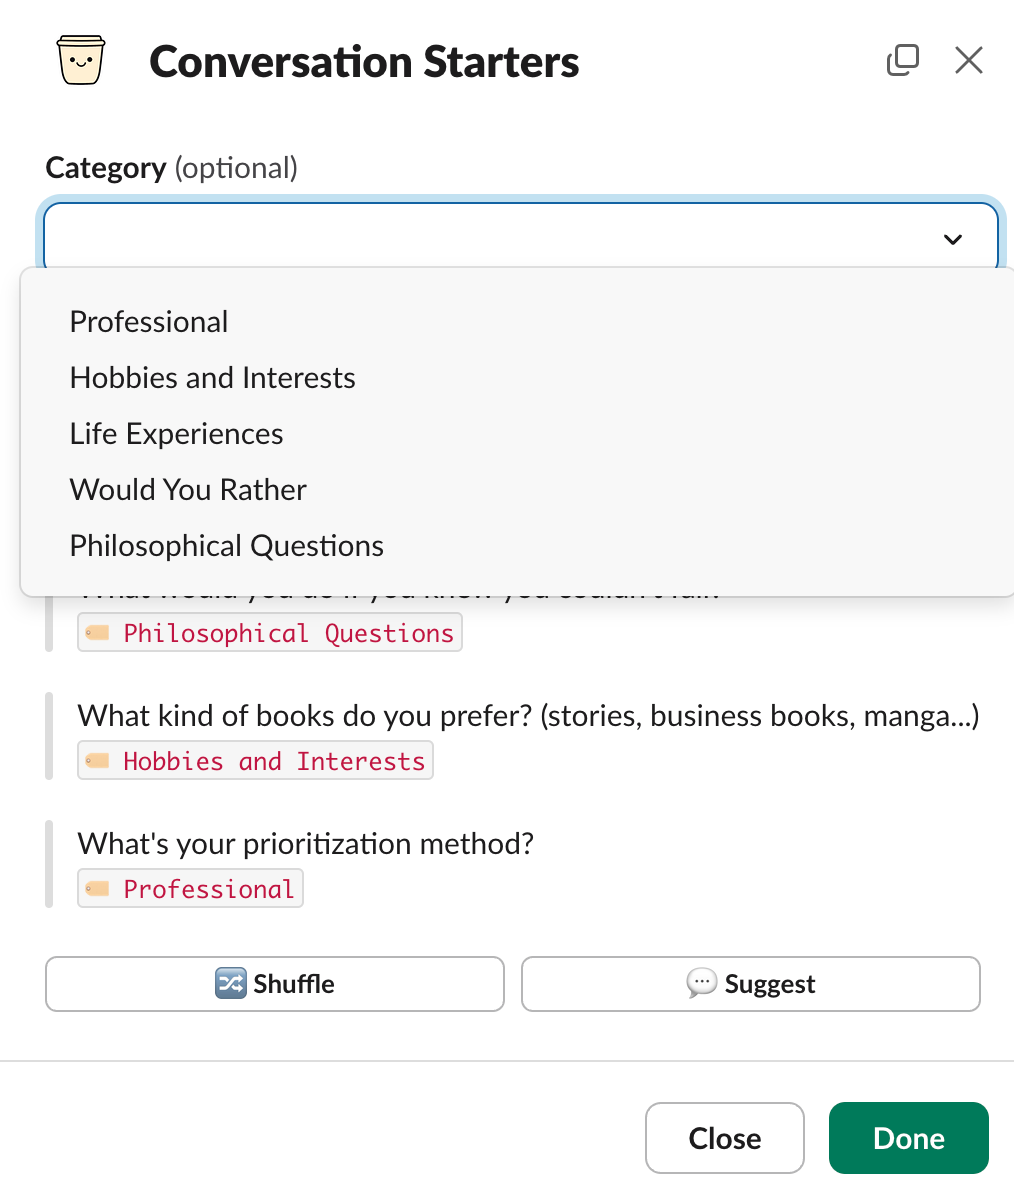
Task: Choose Philosophical Questions from dropdown list
Action: 226,546
